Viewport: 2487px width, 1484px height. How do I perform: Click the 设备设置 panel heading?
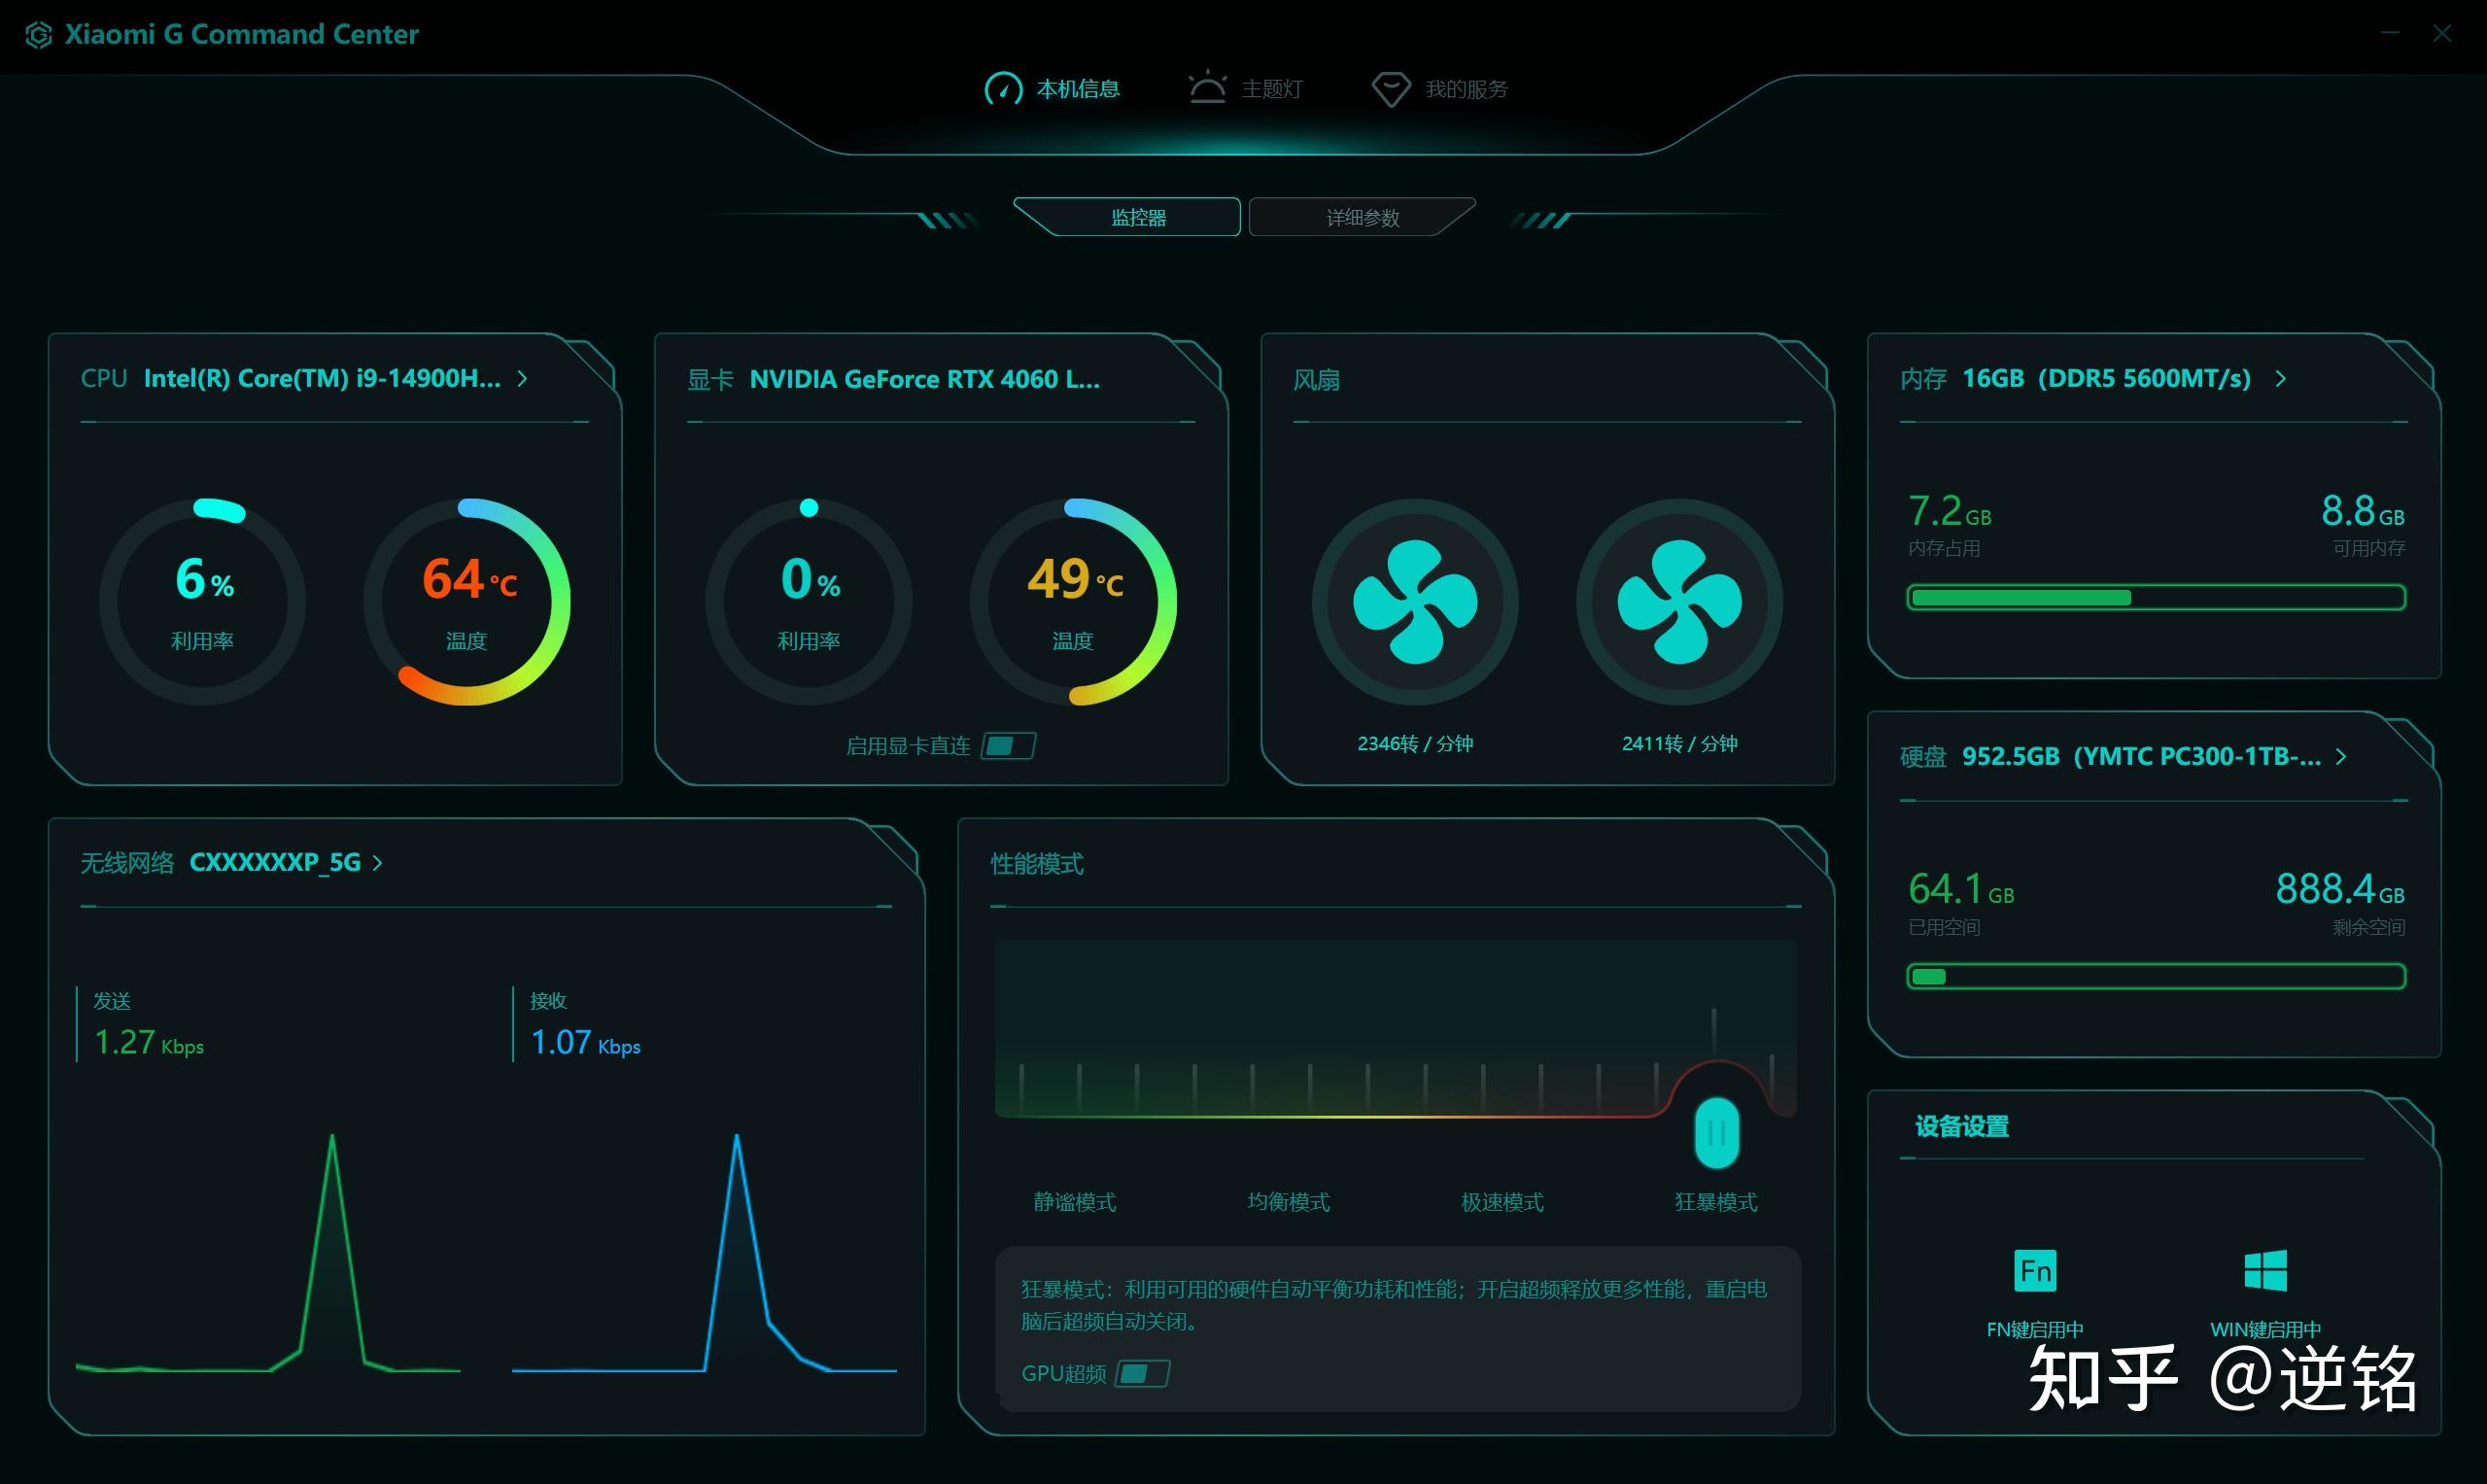(1962, 1127)
